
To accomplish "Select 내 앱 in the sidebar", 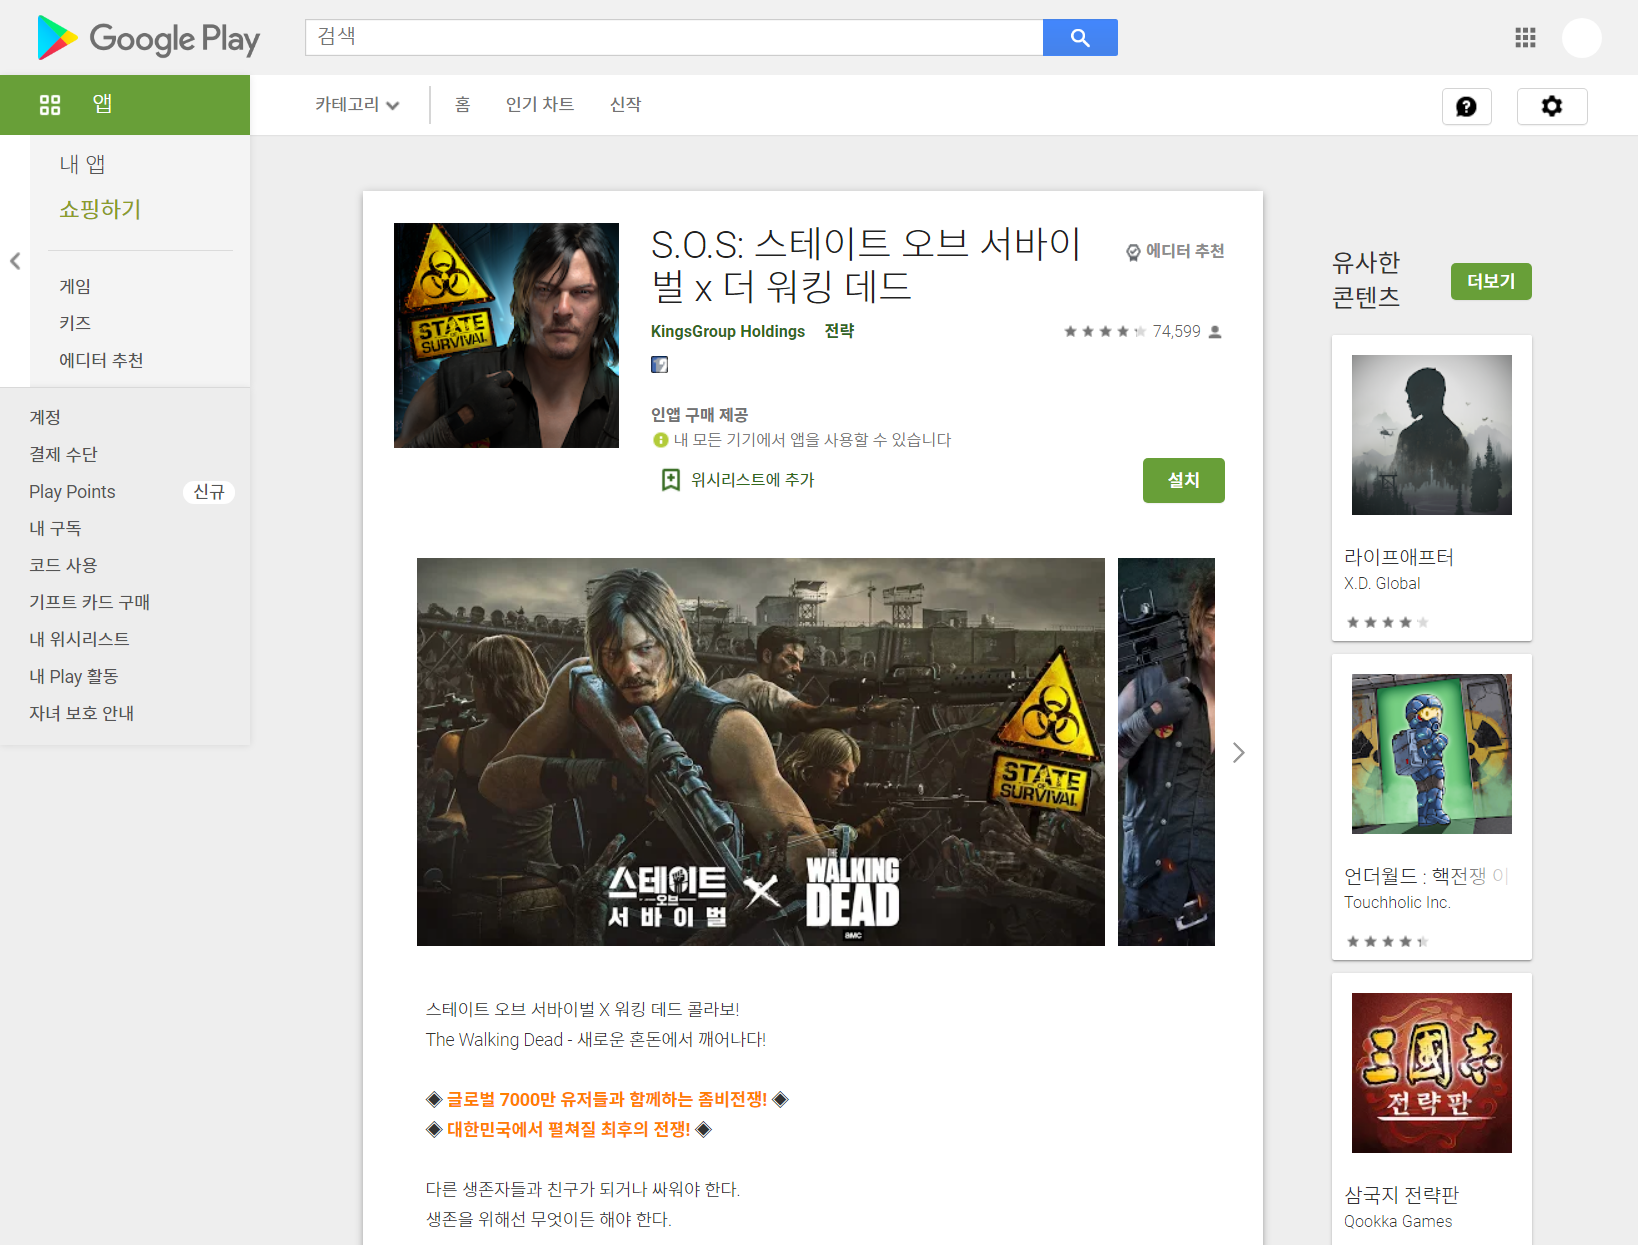I will click(x=82, y=164).
